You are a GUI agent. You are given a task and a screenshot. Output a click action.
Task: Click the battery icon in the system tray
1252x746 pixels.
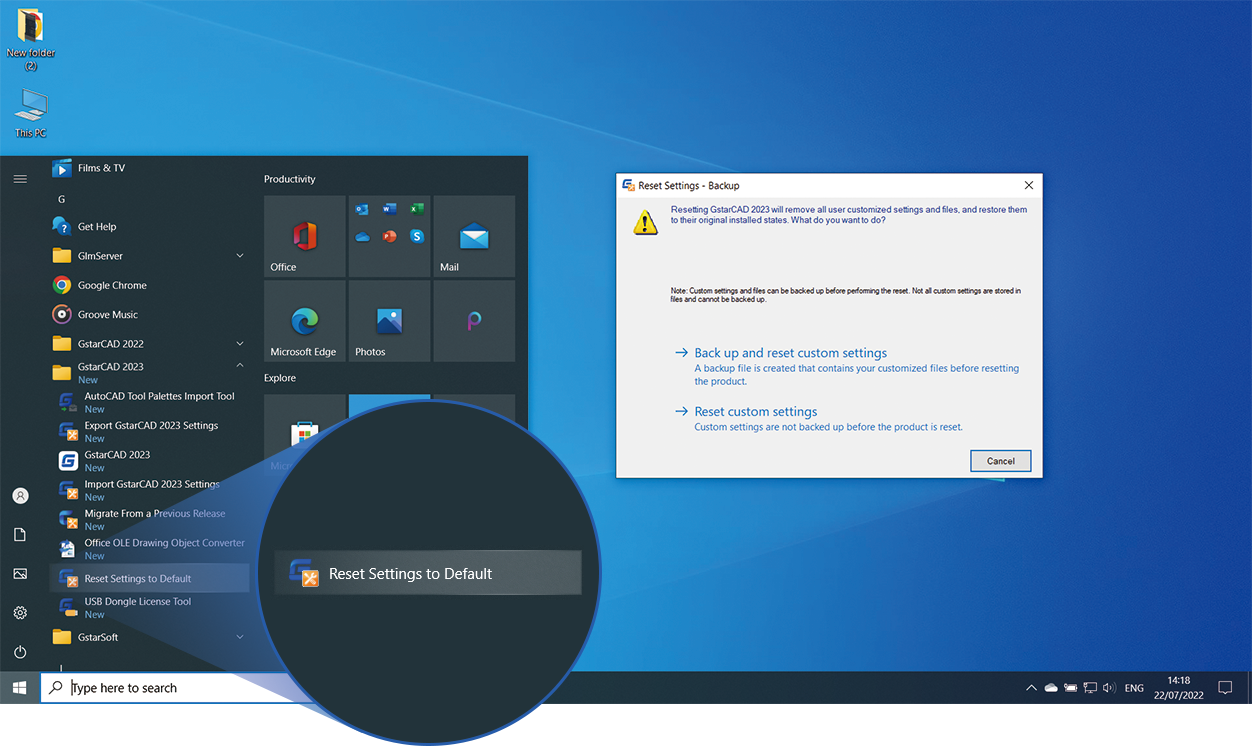click(x=1071, y=688)
